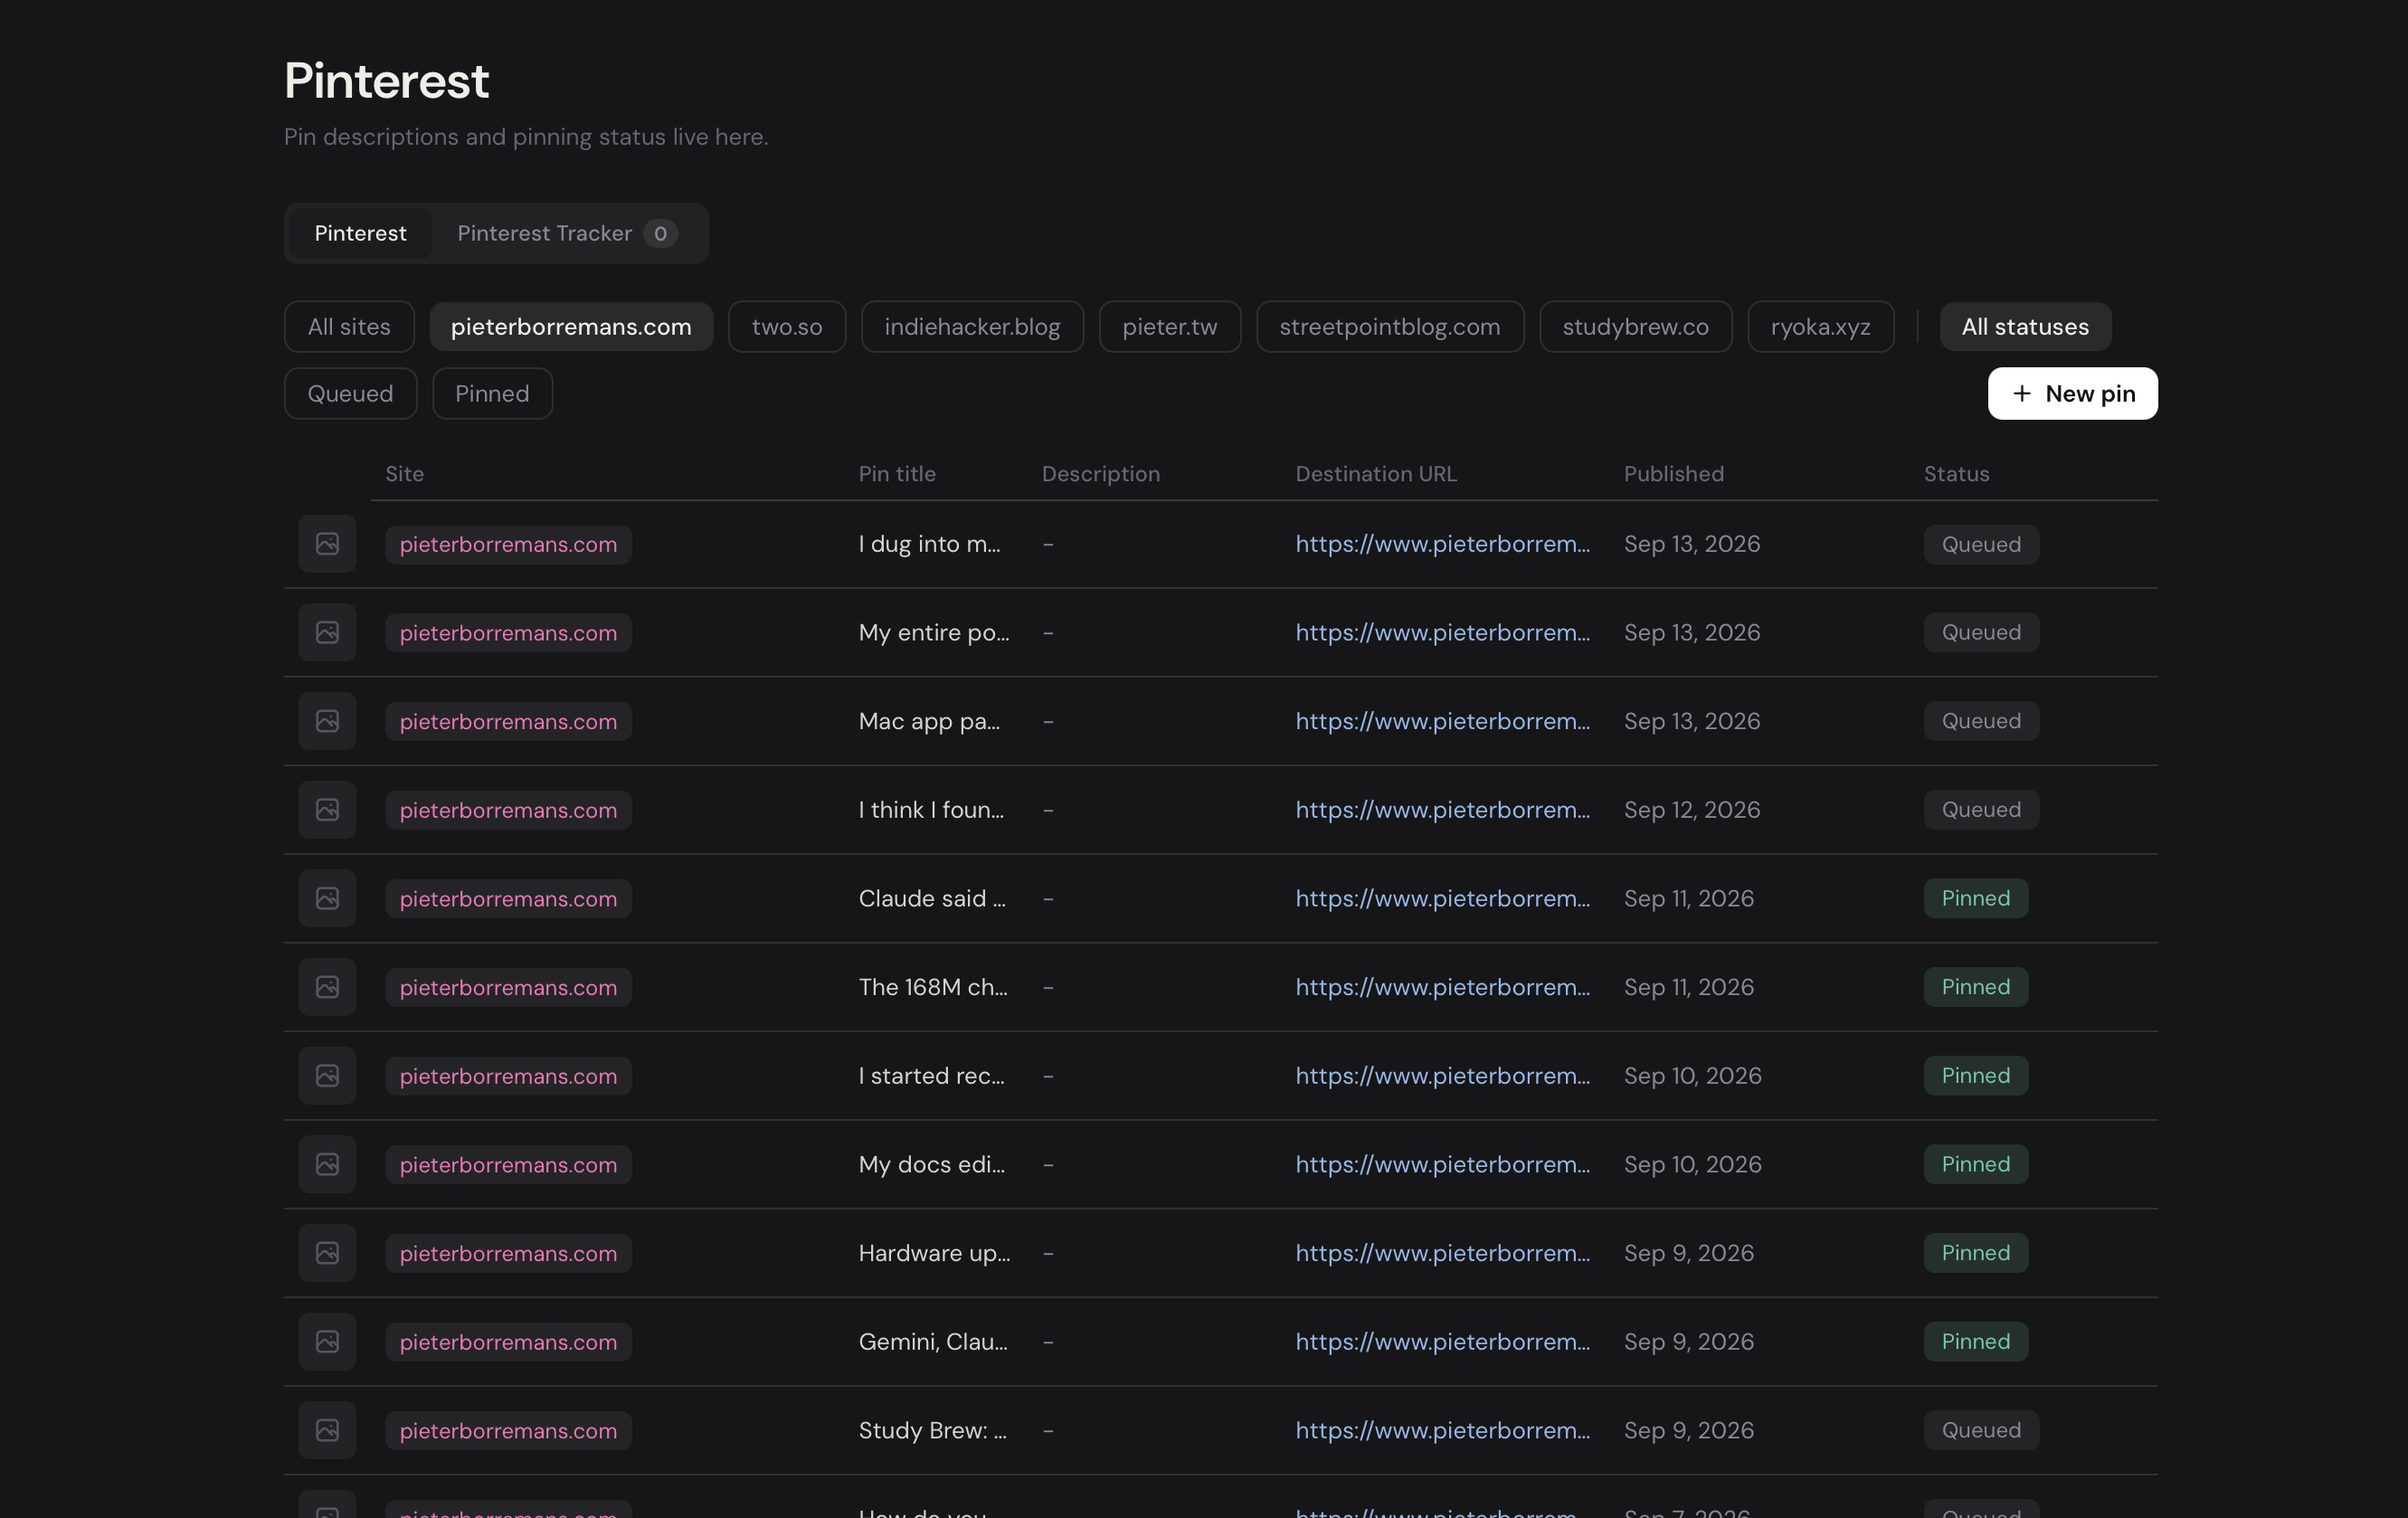The height and width of the screenshot is (1518, 2408).
Task: Select pin title 'The 168M ch...'
Action: [933, 987]
